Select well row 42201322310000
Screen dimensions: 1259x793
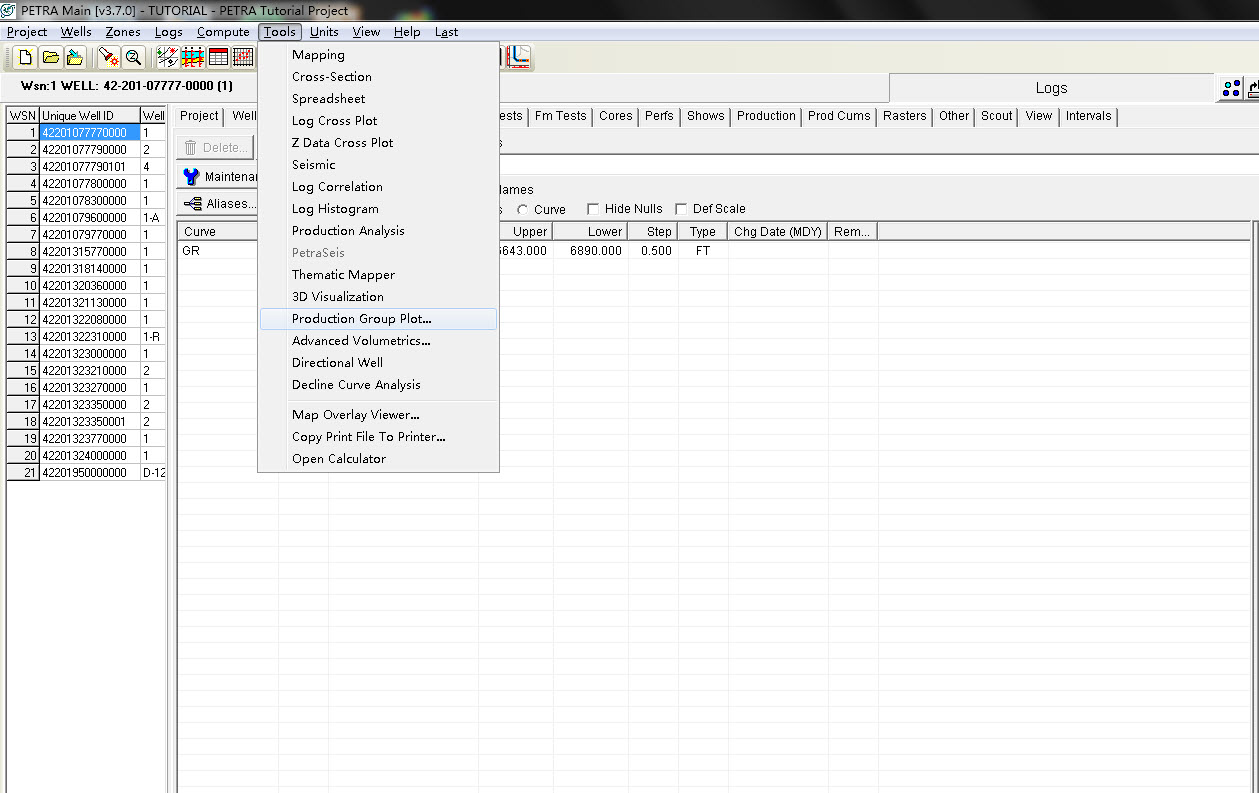pyautogui.click(x=90, y=337)
